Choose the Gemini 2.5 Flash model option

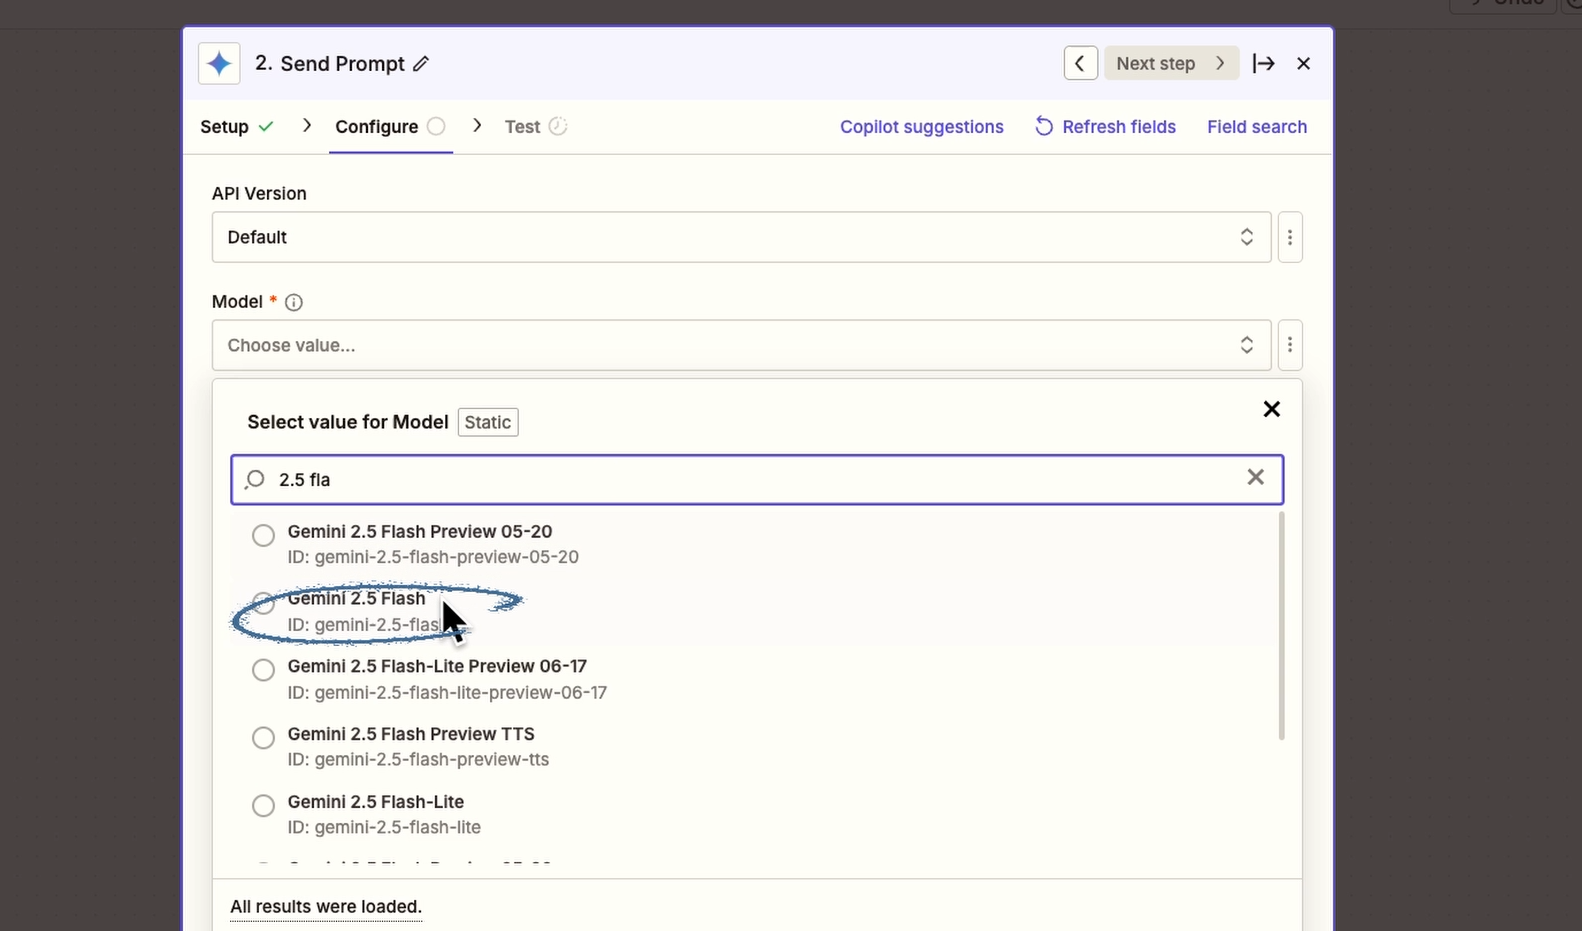(x=755, y=611)
